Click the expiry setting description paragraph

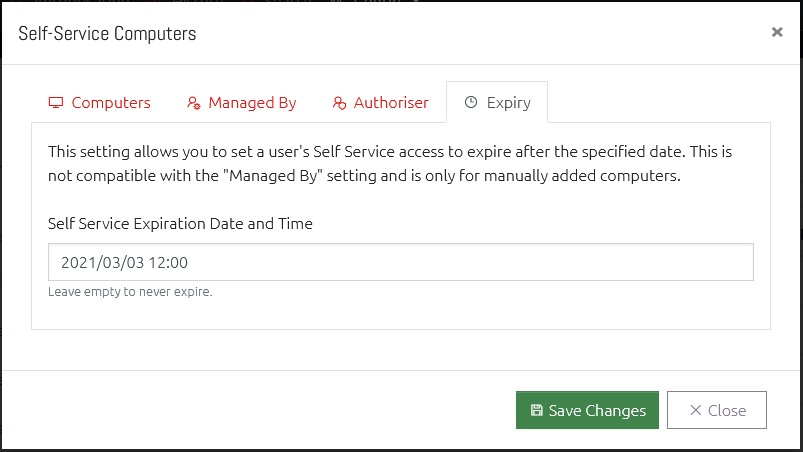pos(390,163)
